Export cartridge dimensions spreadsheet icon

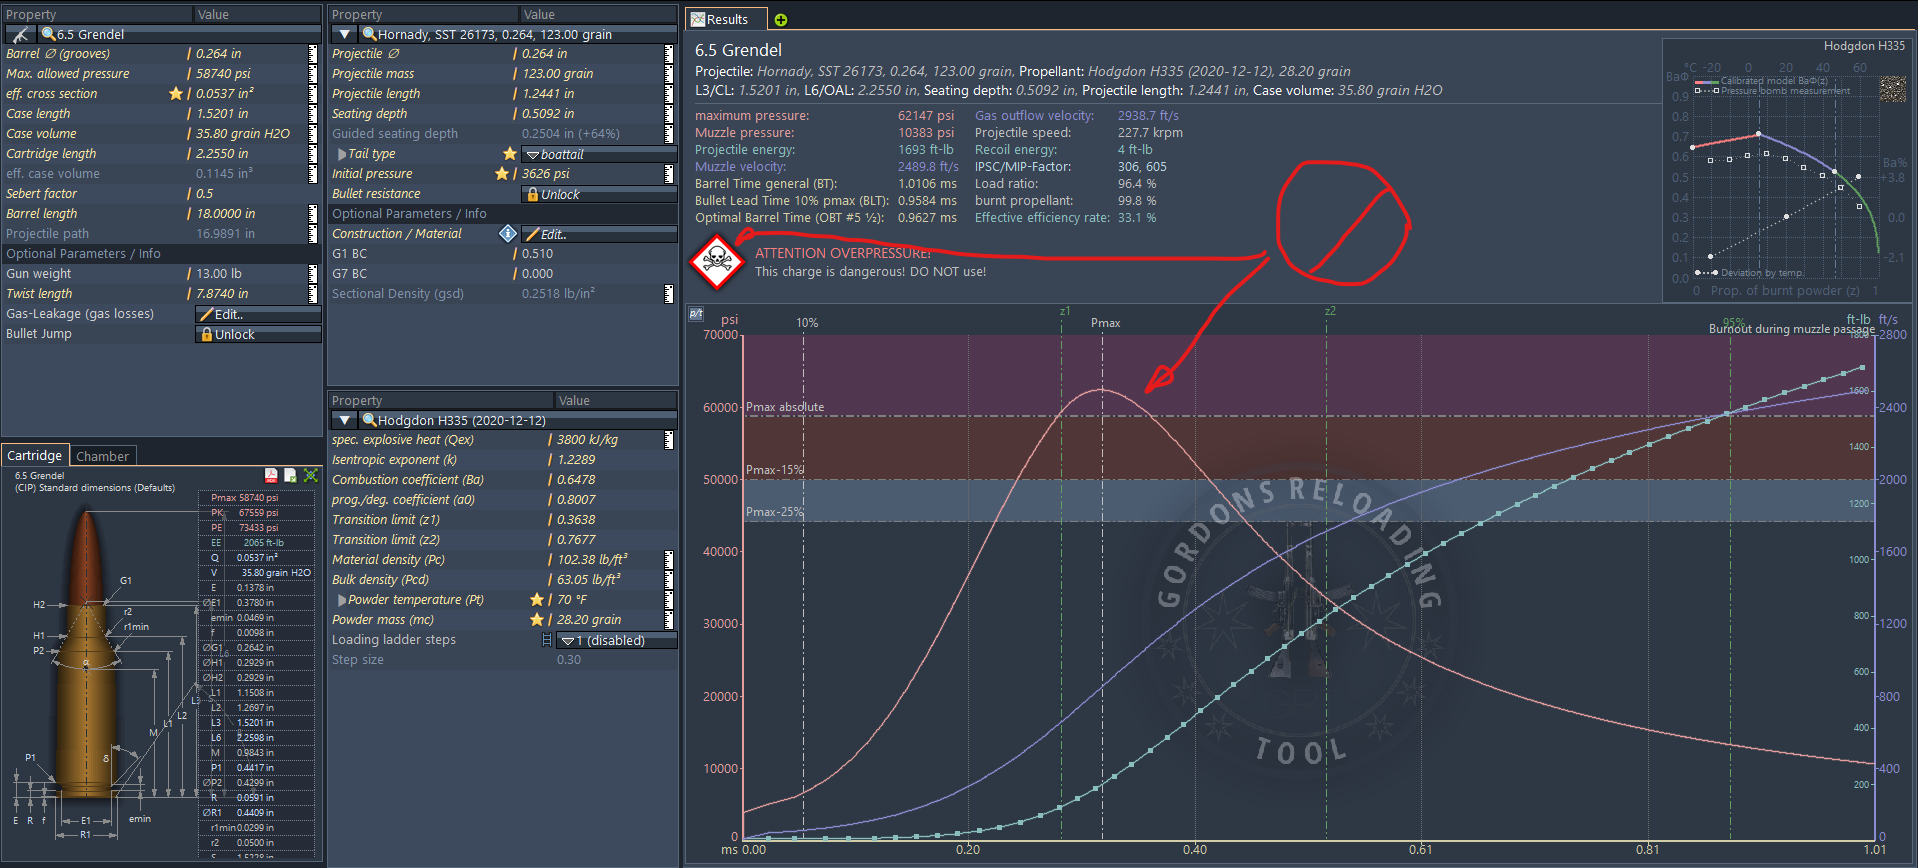click(290, 475)
